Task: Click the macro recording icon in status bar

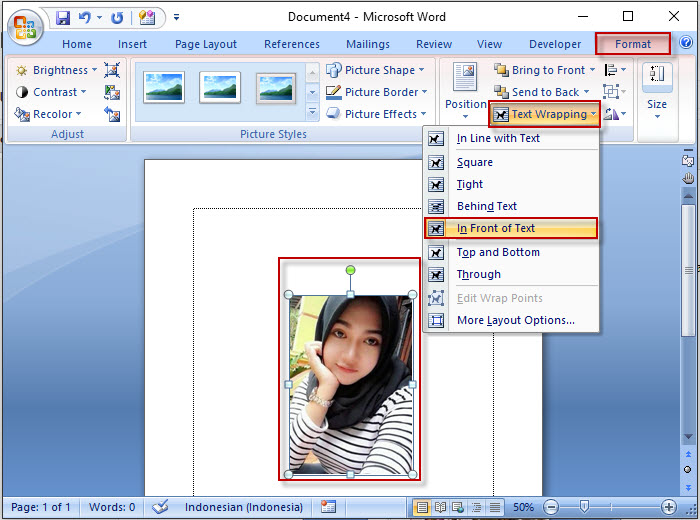Action: pos(328,507)
